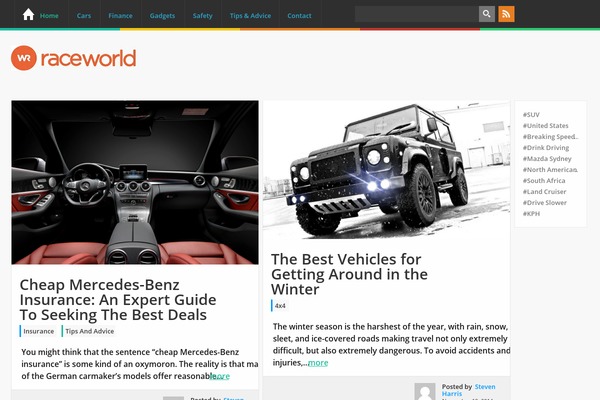Click the 'Posted by' text in winter article
The width and height of the screenshot is (600, 400).
[457, 387]
